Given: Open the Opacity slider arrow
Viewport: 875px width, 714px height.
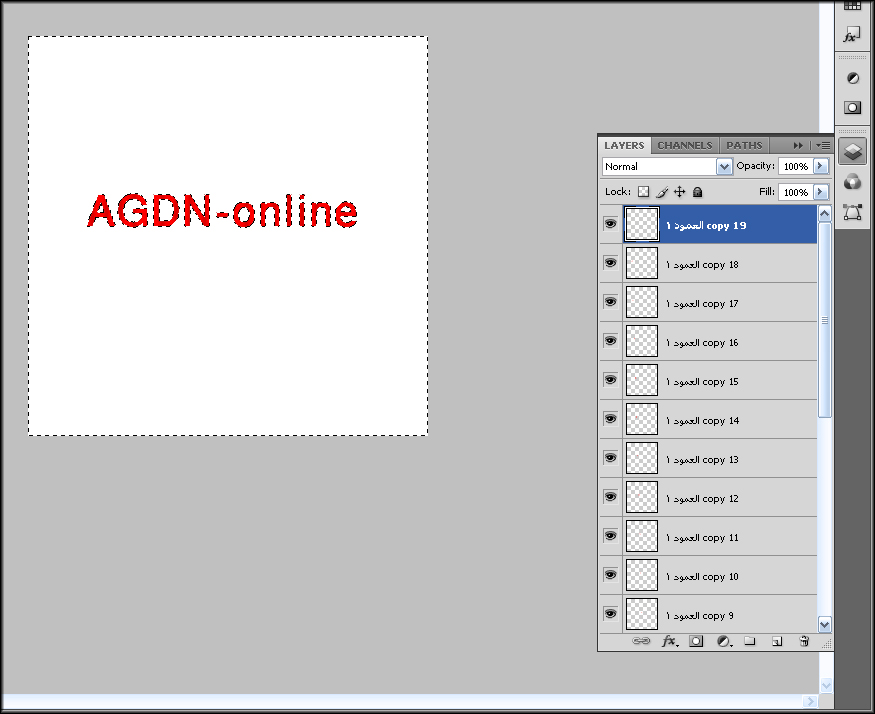Looking at the screenshot, I should pos(821,166).
